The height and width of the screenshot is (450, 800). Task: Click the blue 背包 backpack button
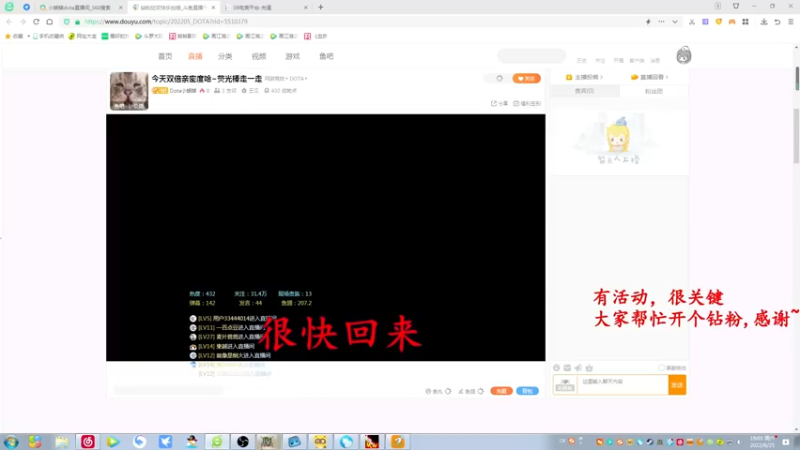527,391
